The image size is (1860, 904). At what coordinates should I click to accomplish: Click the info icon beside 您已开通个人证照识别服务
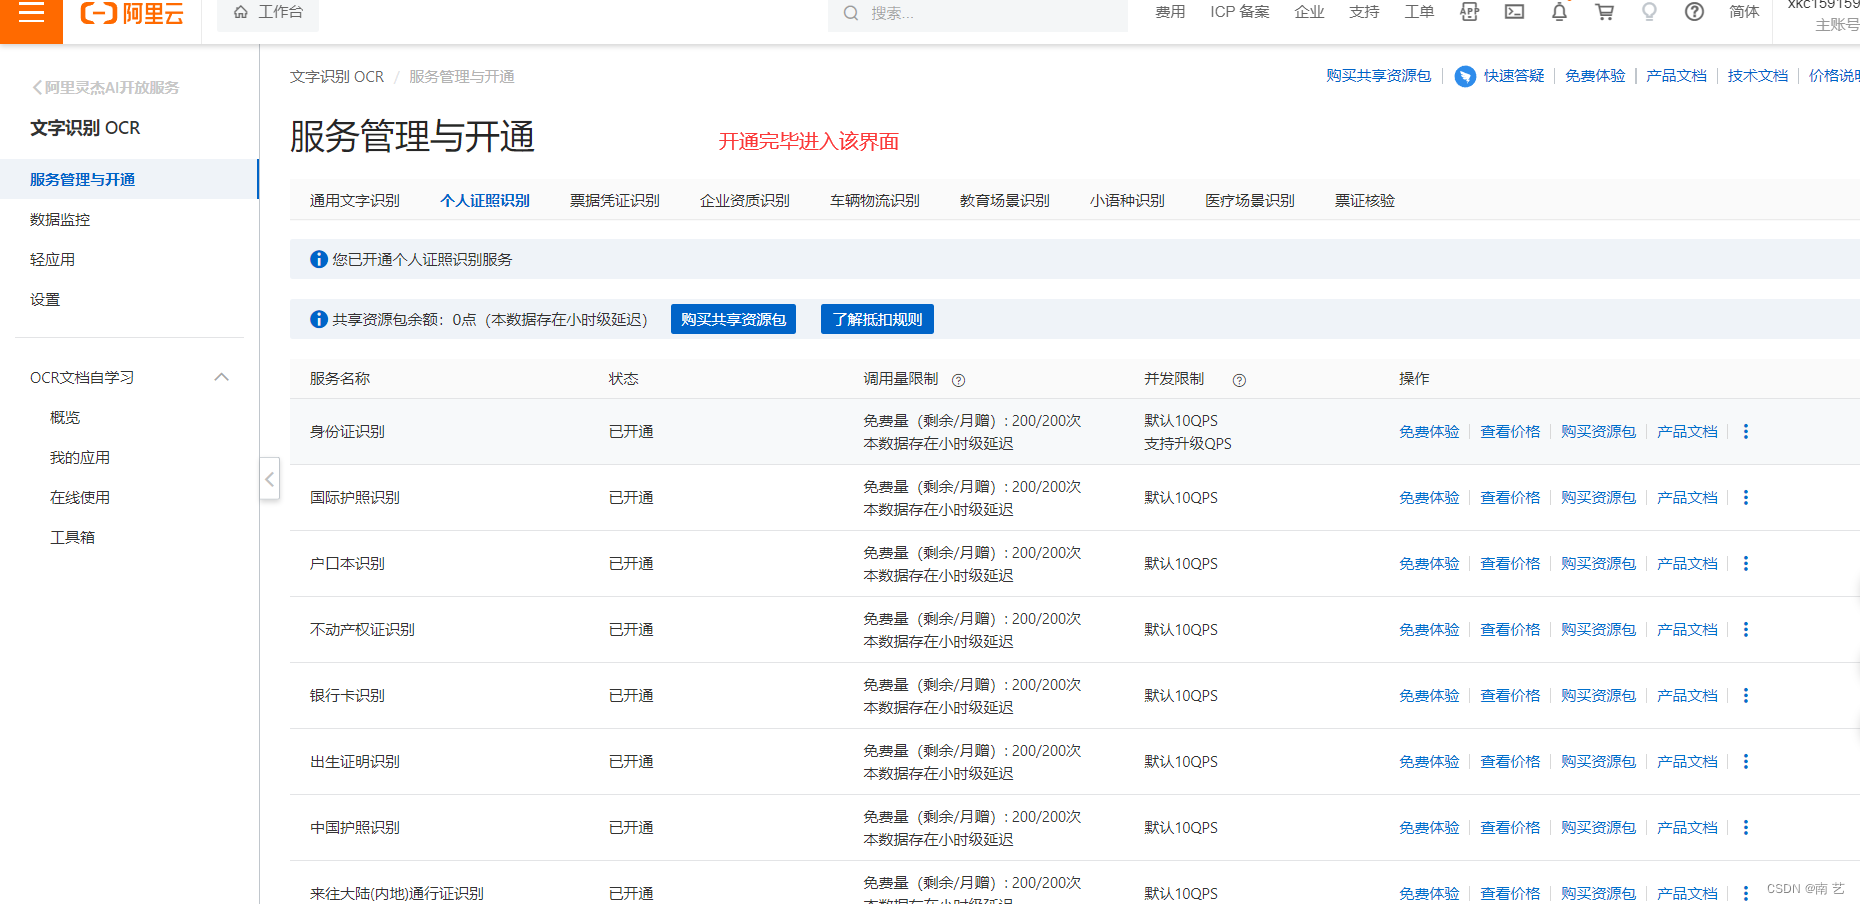click(x=319, y=259)
